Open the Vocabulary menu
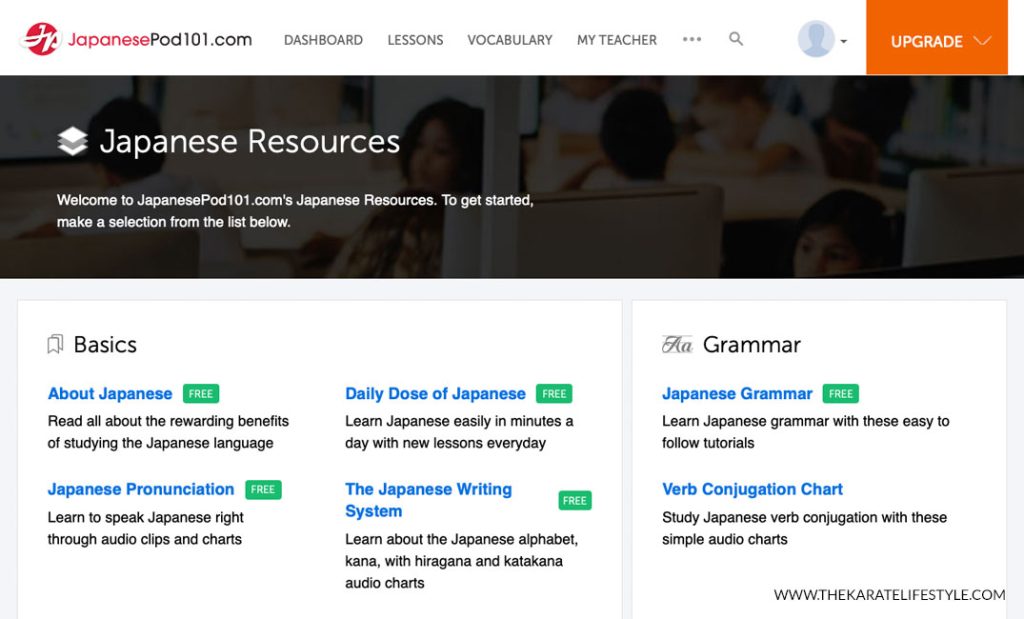Image resolution: width=1024 pixels, height=619 pixels. (510, 40)
